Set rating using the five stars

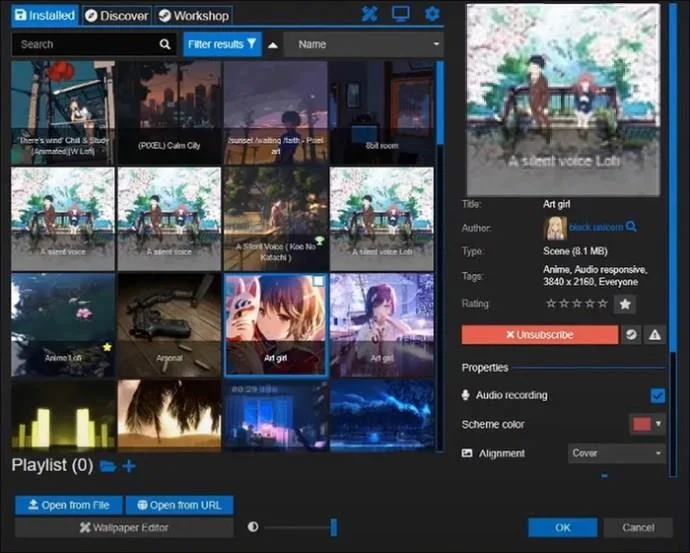pos(576,304)
